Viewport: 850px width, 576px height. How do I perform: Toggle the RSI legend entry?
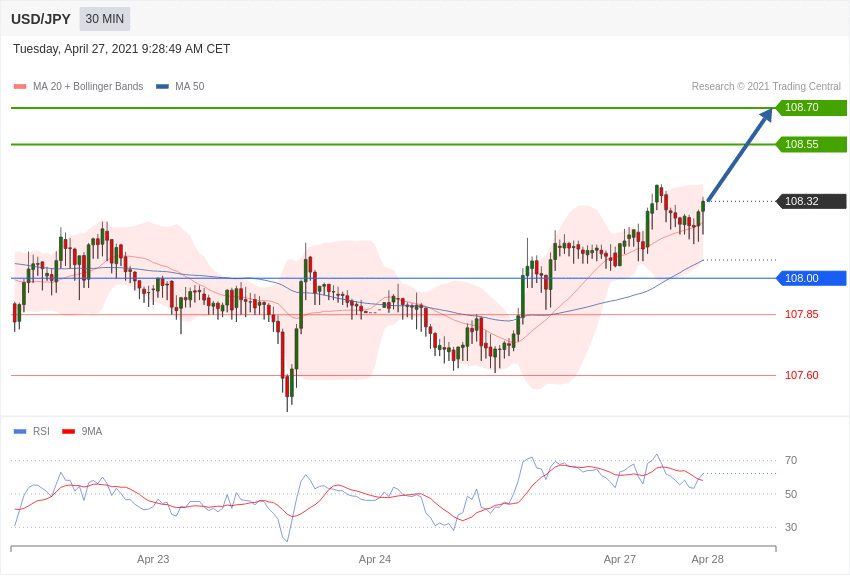tap(31, 431)
